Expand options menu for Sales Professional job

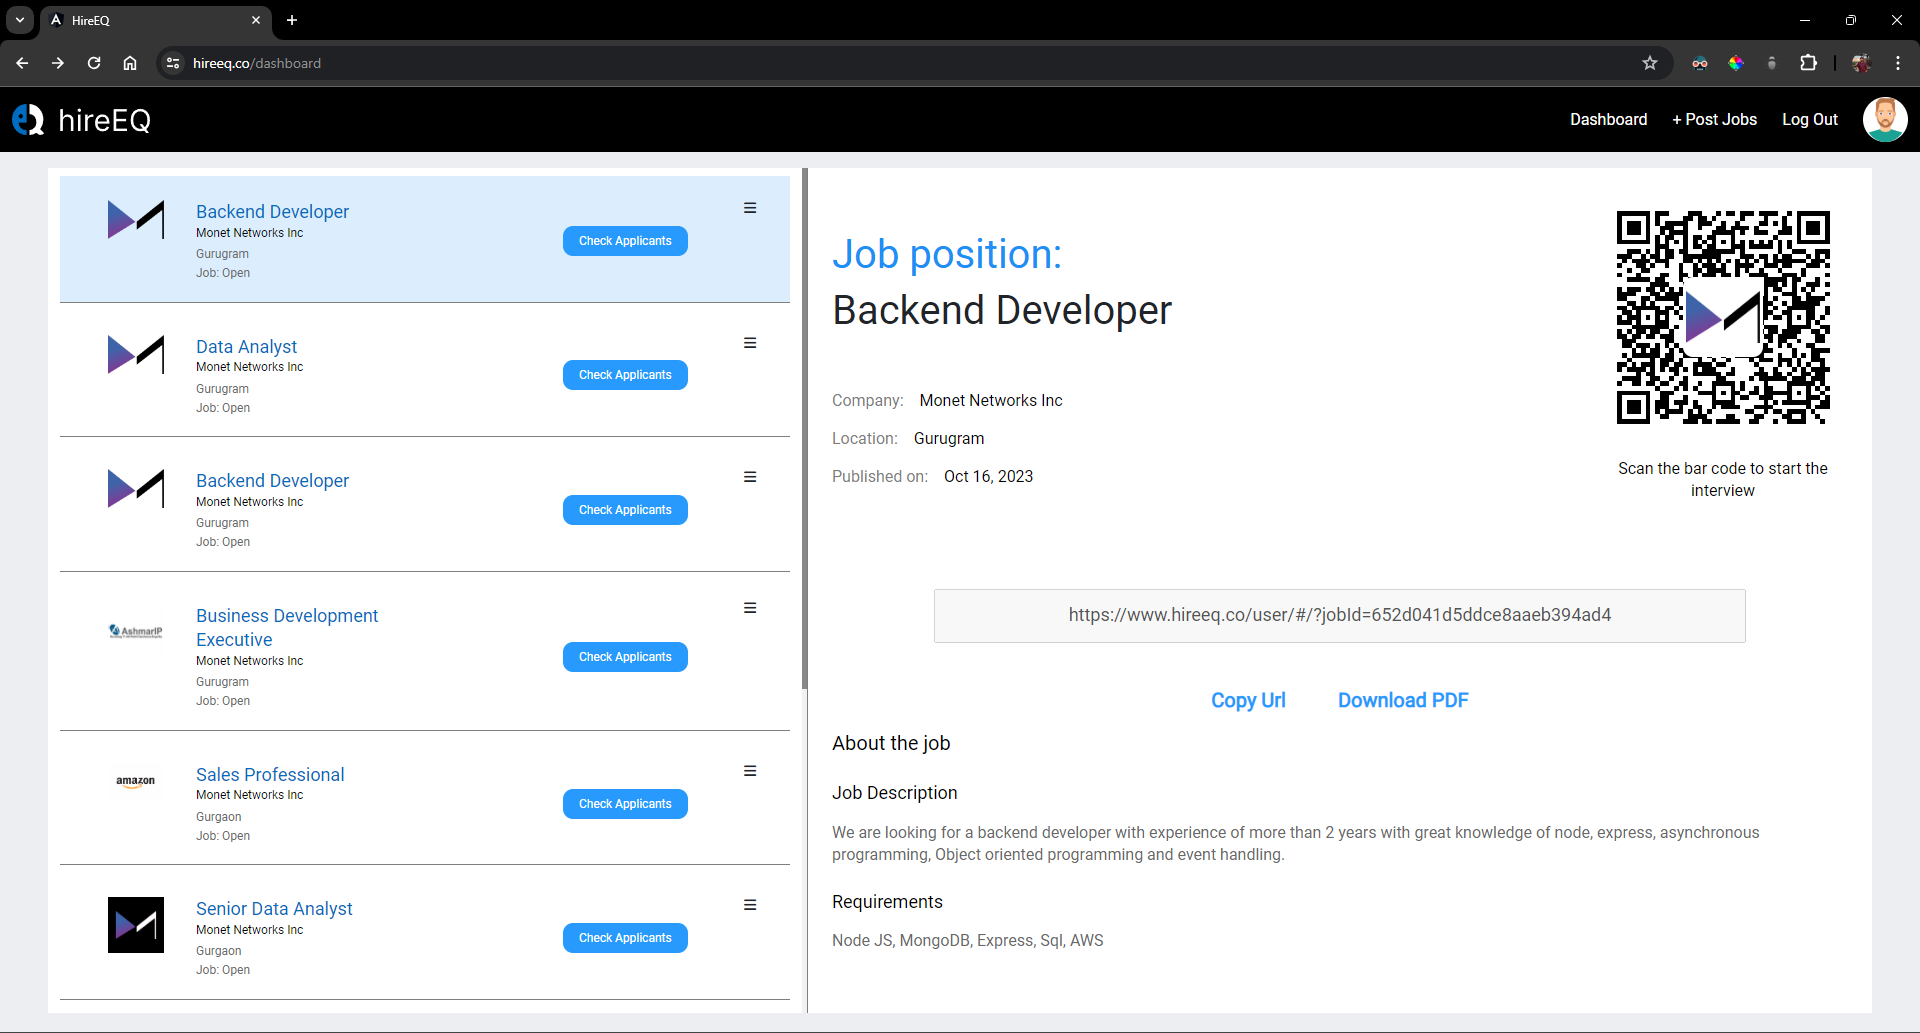coord(750,771)
